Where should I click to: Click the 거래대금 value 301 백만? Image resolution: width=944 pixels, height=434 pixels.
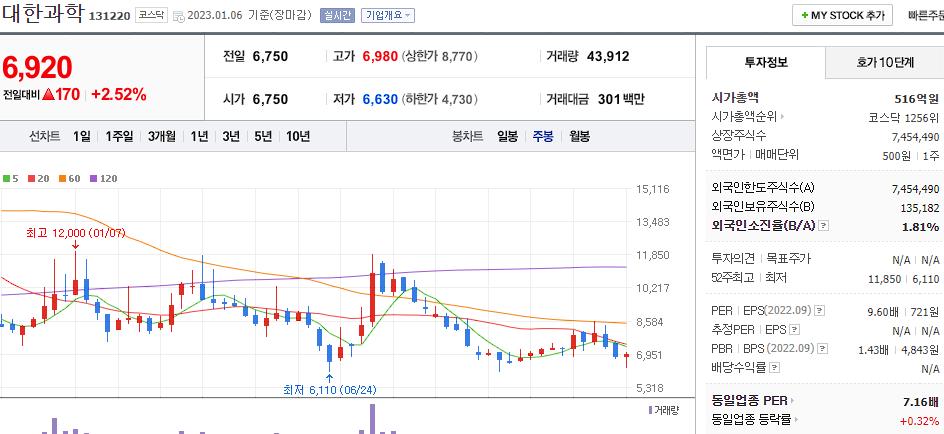pos(621,99)
